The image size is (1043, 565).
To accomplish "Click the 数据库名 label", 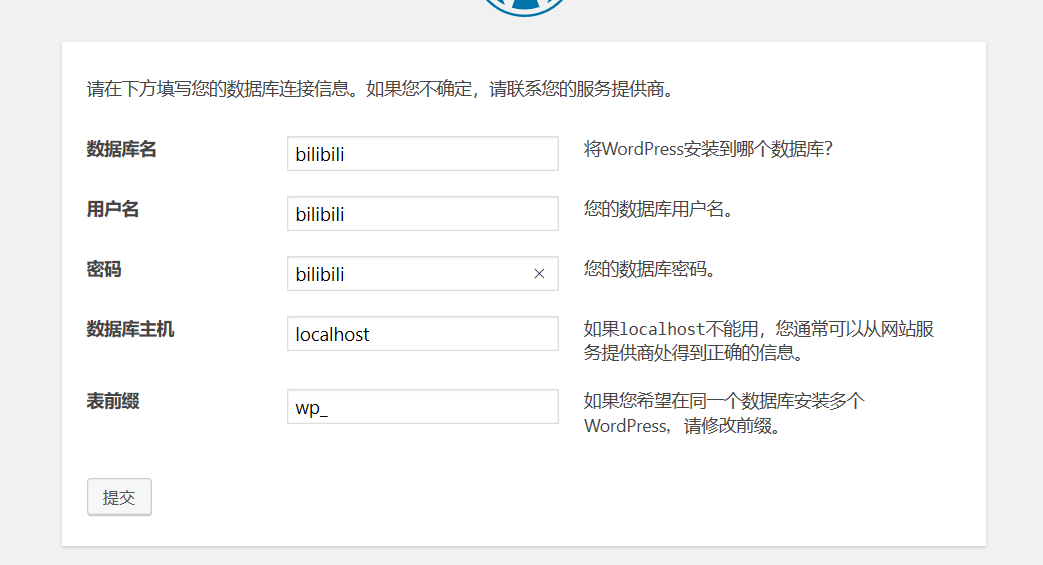I will pos(121,149).
